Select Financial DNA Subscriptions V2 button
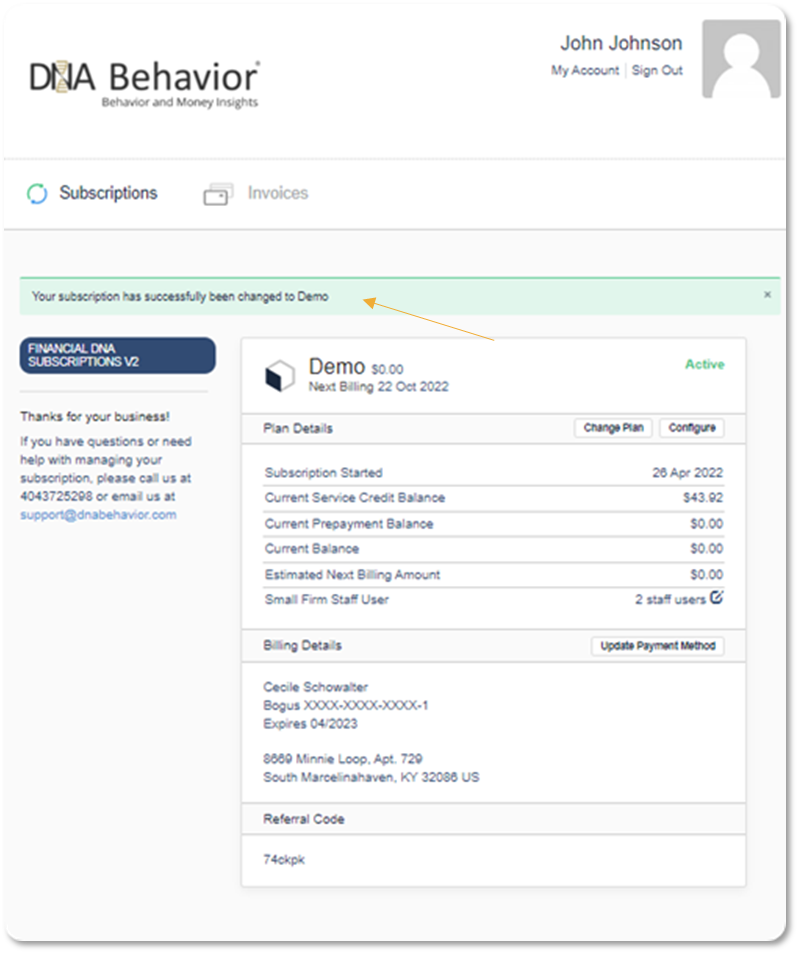This screenshot has height=954, width=799. point(117,355)
